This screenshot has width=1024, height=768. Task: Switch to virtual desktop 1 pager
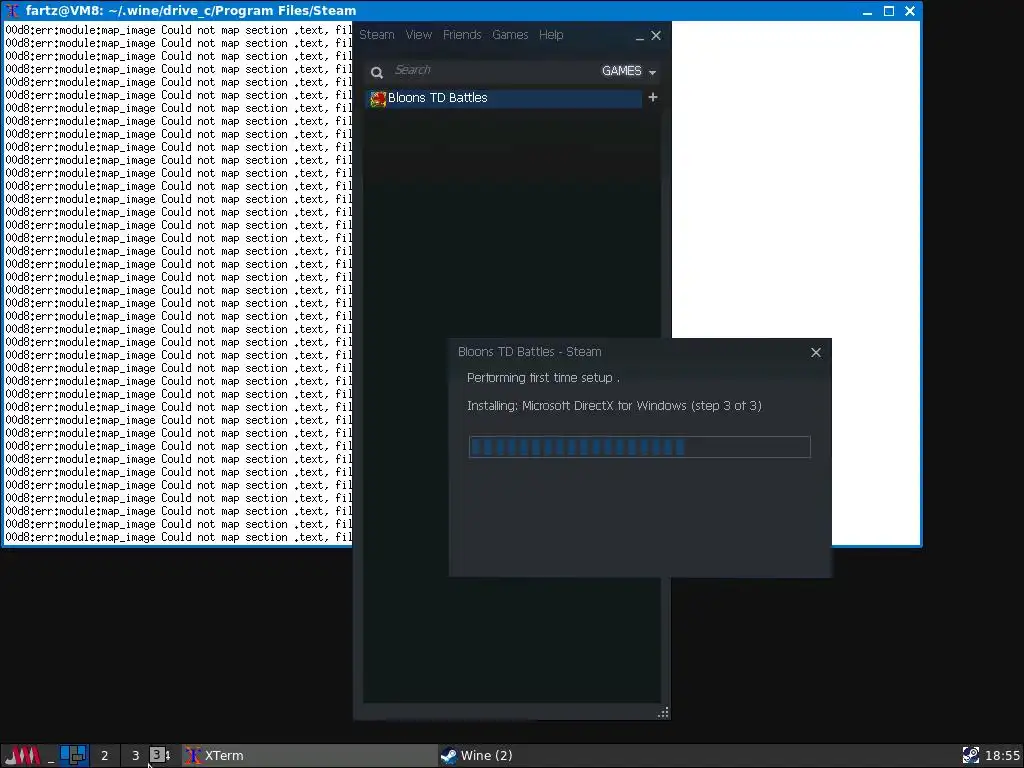tap(74, 756)
